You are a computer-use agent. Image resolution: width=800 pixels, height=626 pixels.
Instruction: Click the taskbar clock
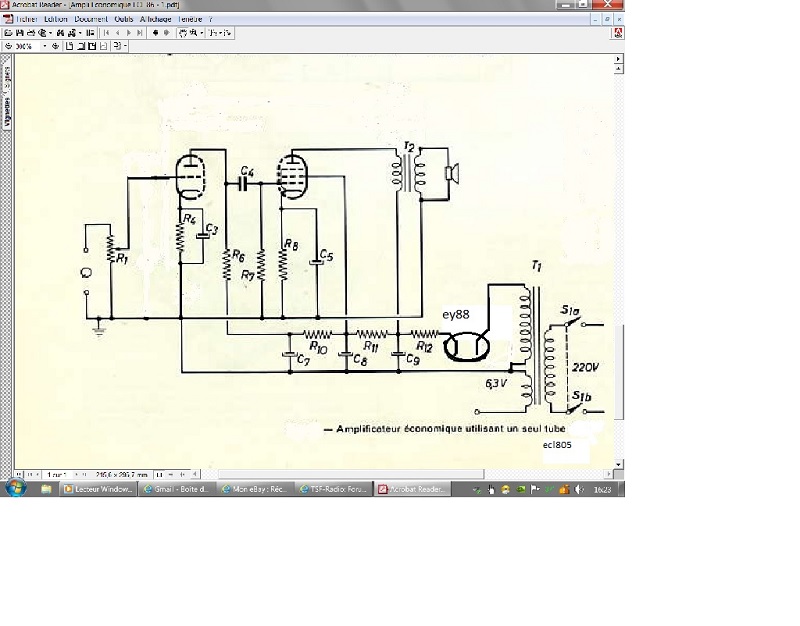point(602,490)
